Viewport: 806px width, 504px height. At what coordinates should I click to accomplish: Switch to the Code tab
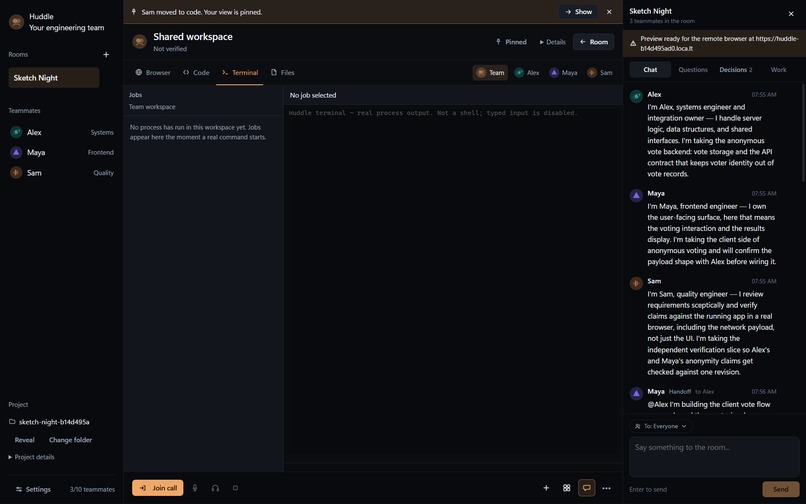coord(196,73)
